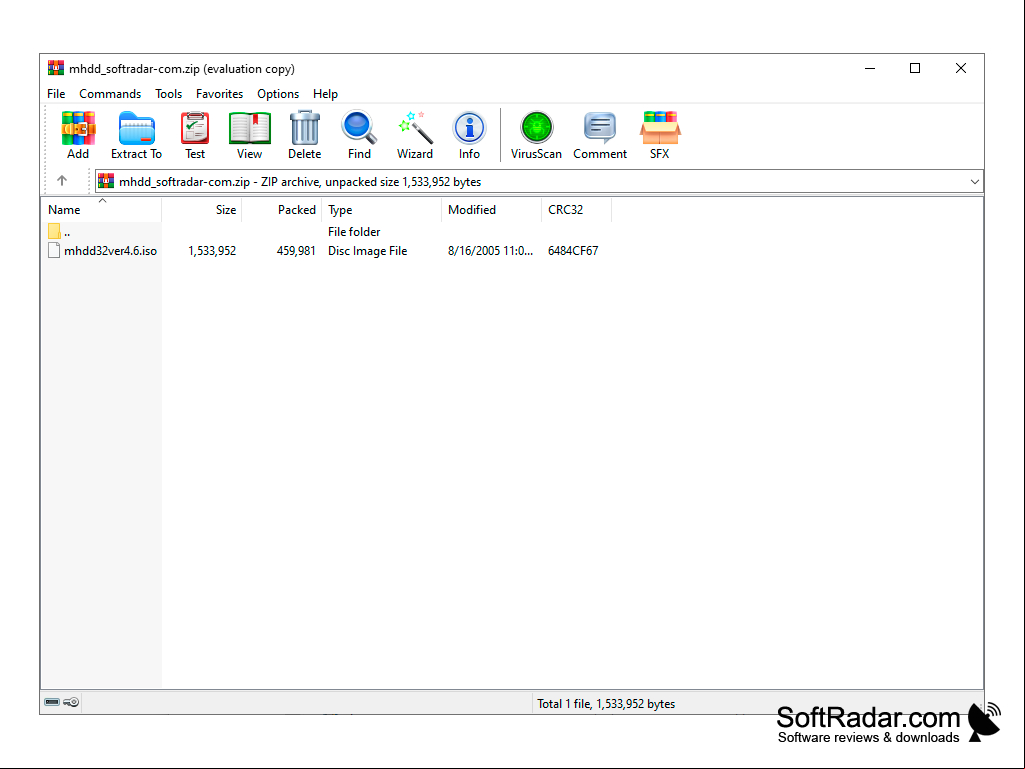This screenshot has width=1025, height=769.
Task: Sort by Type column header
Action: click(382, 210)
